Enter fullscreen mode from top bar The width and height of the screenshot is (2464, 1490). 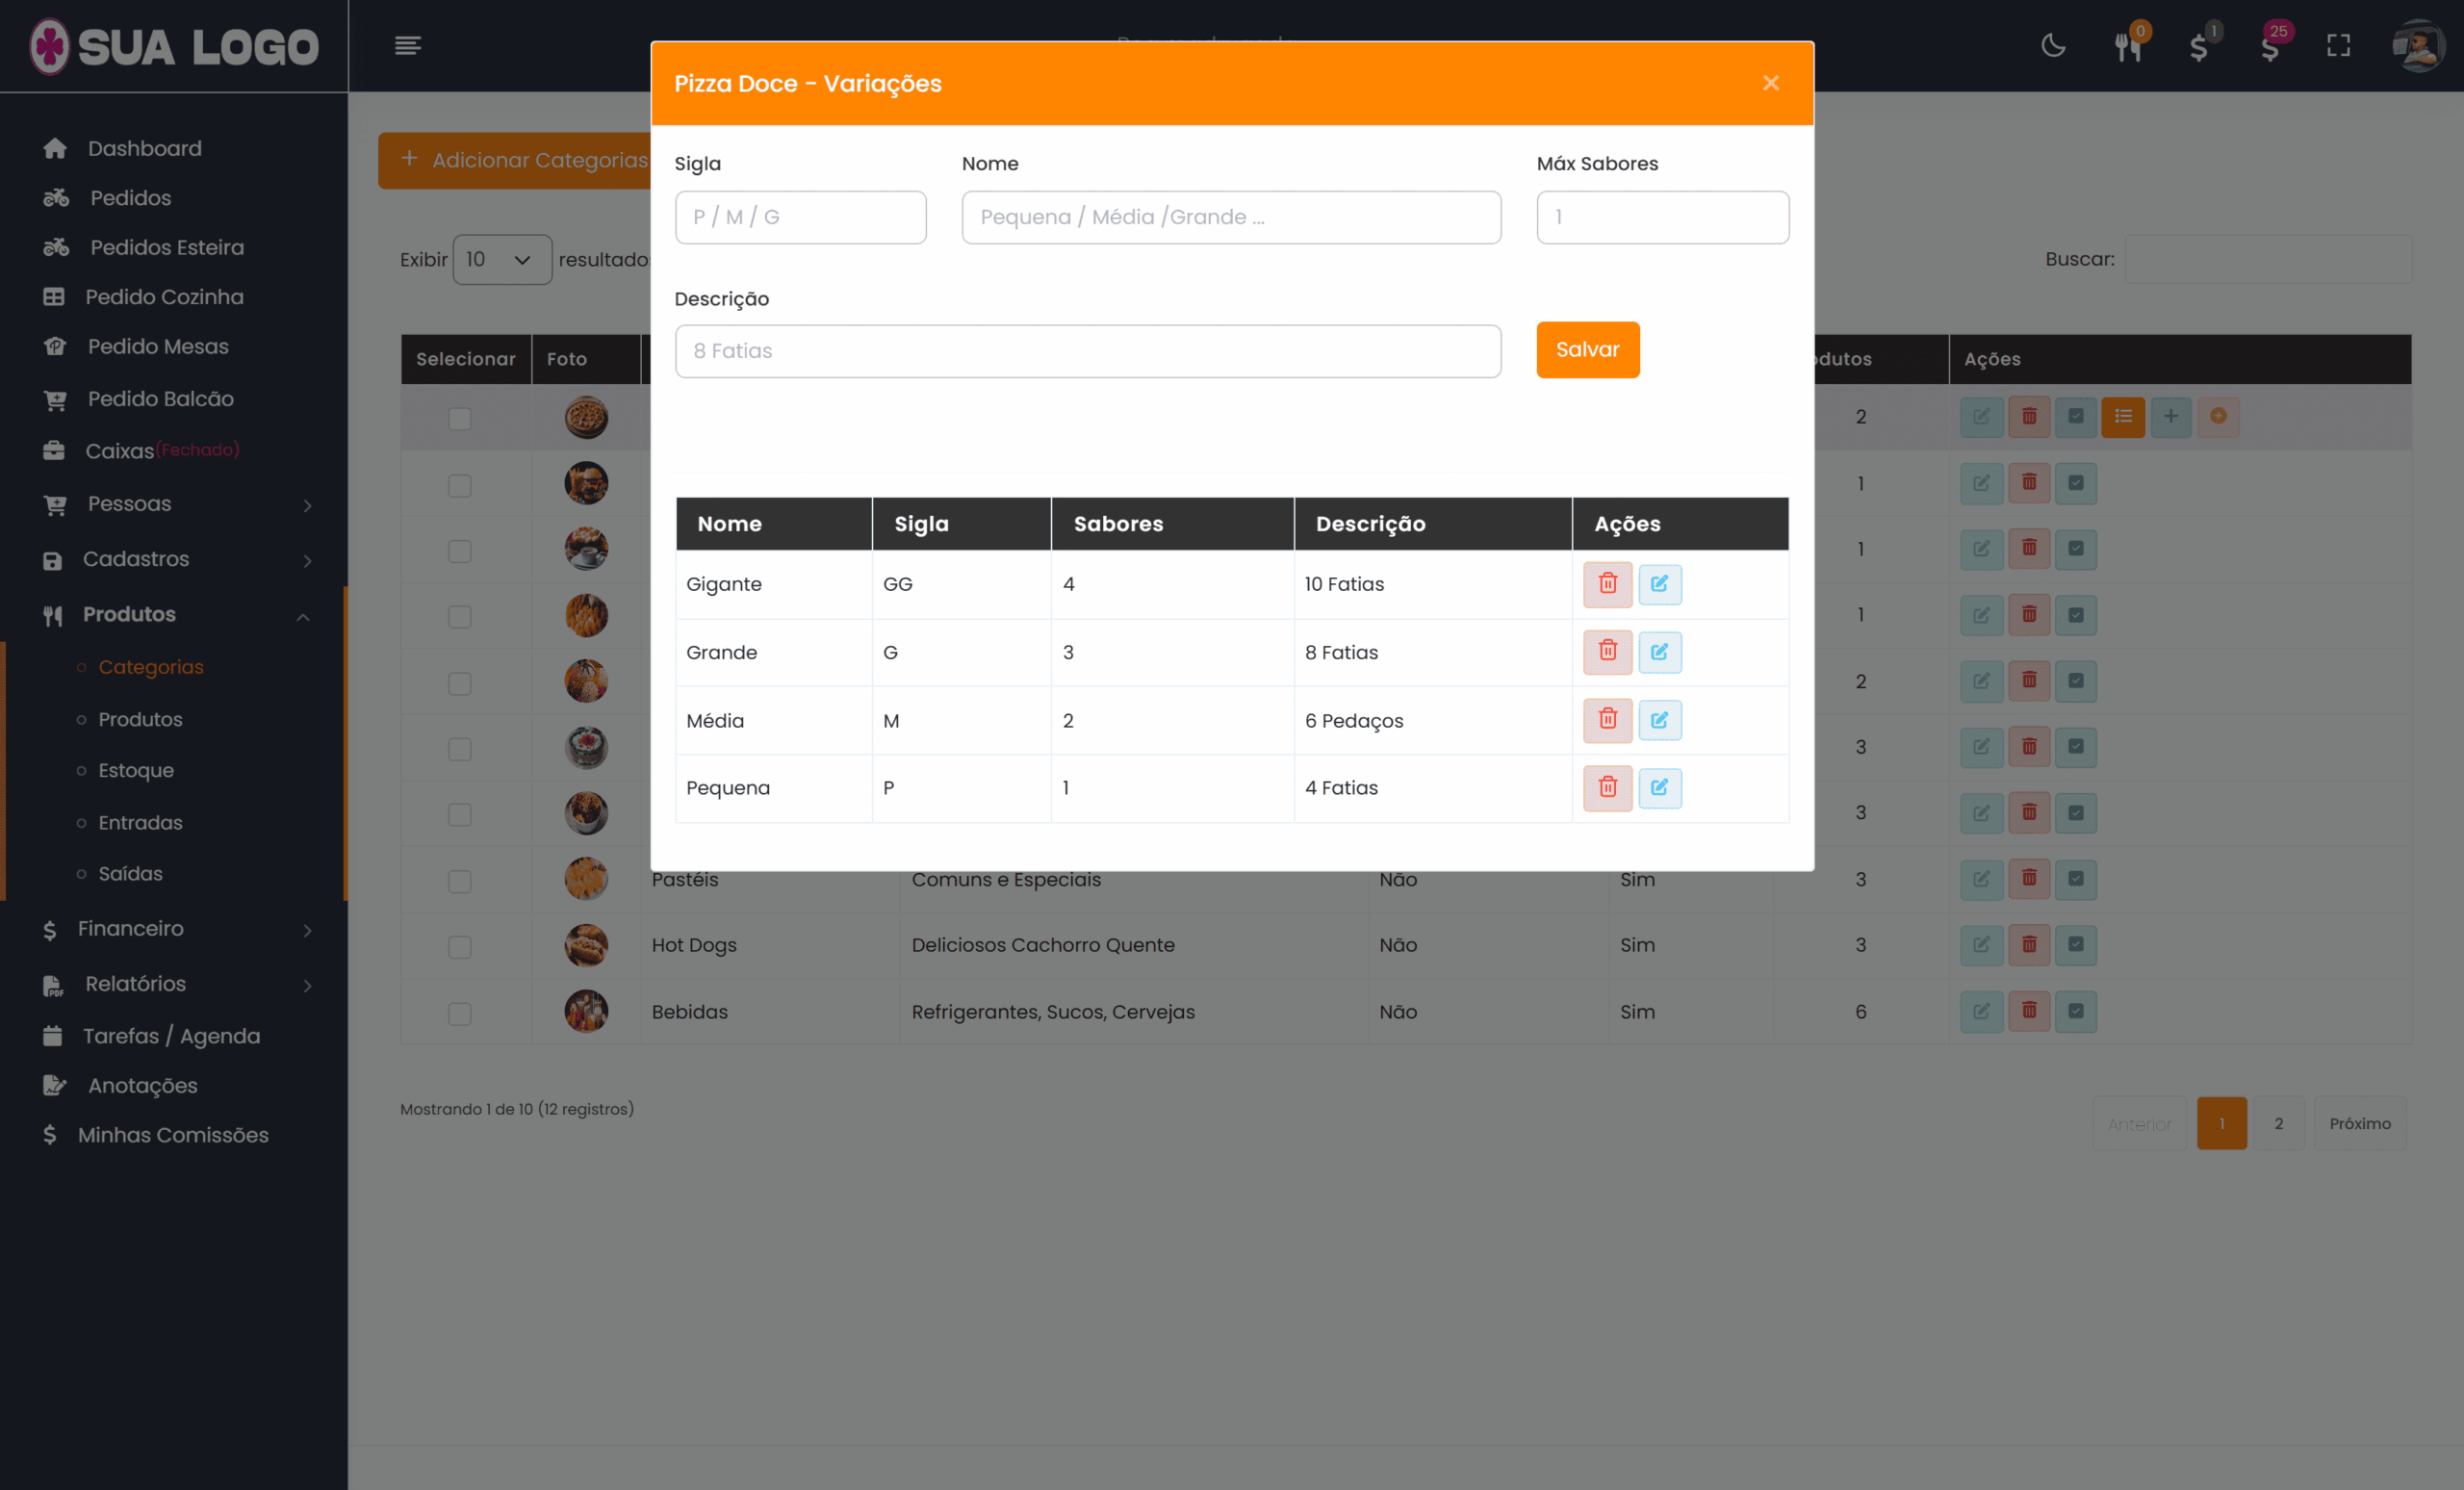pos(2338,46)
